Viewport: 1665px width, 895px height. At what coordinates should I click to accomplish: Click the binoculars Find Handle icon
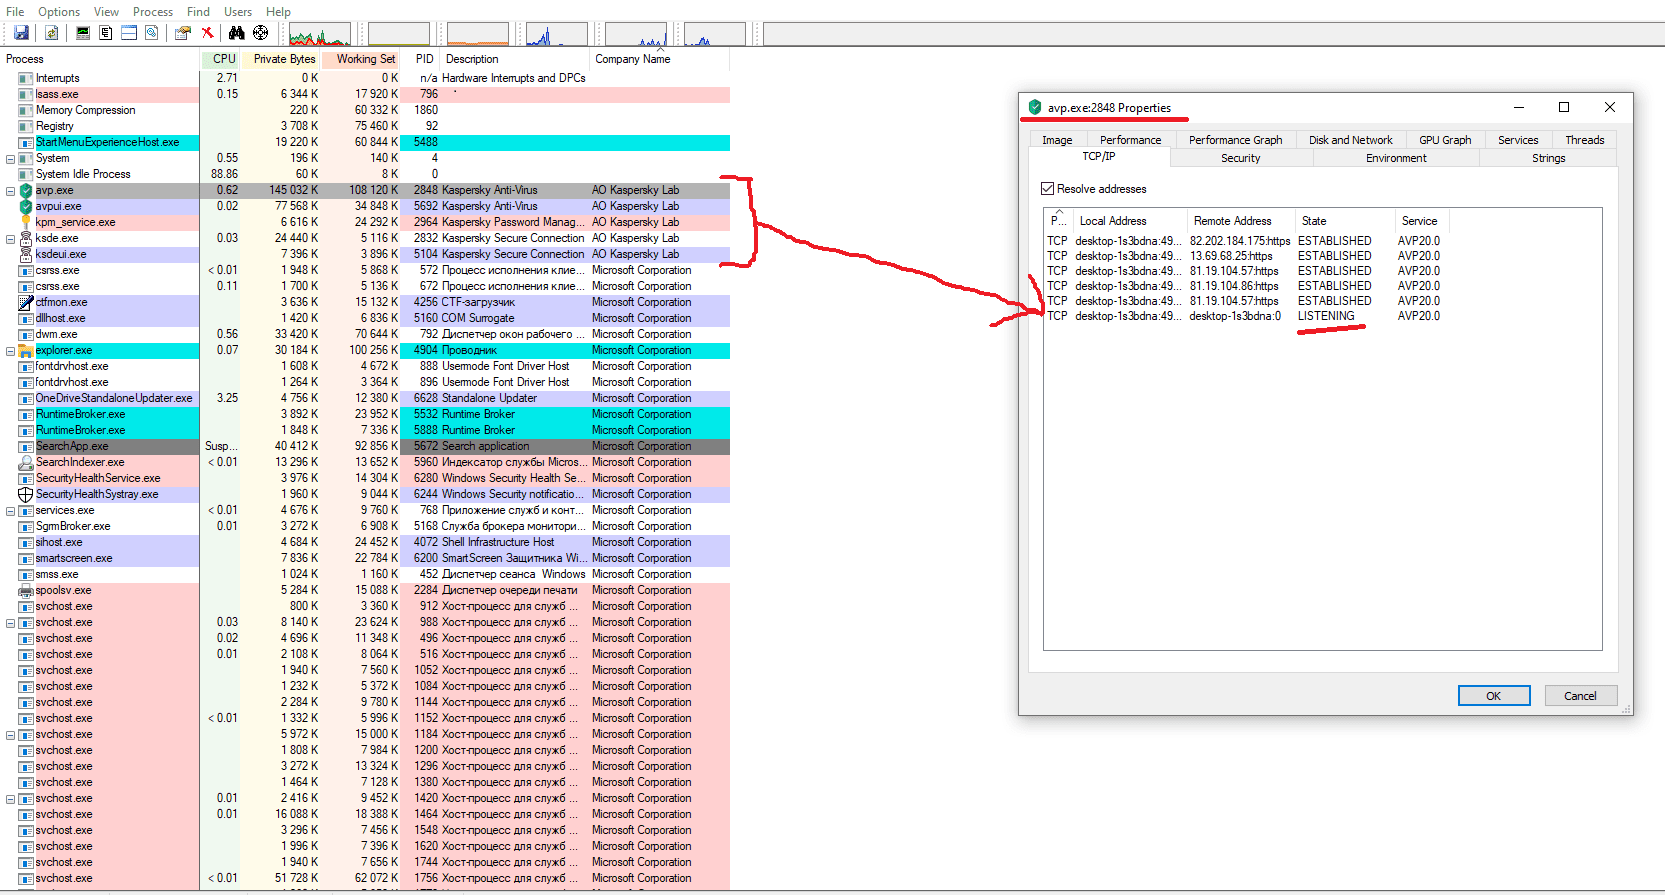[x=237, y=33]
